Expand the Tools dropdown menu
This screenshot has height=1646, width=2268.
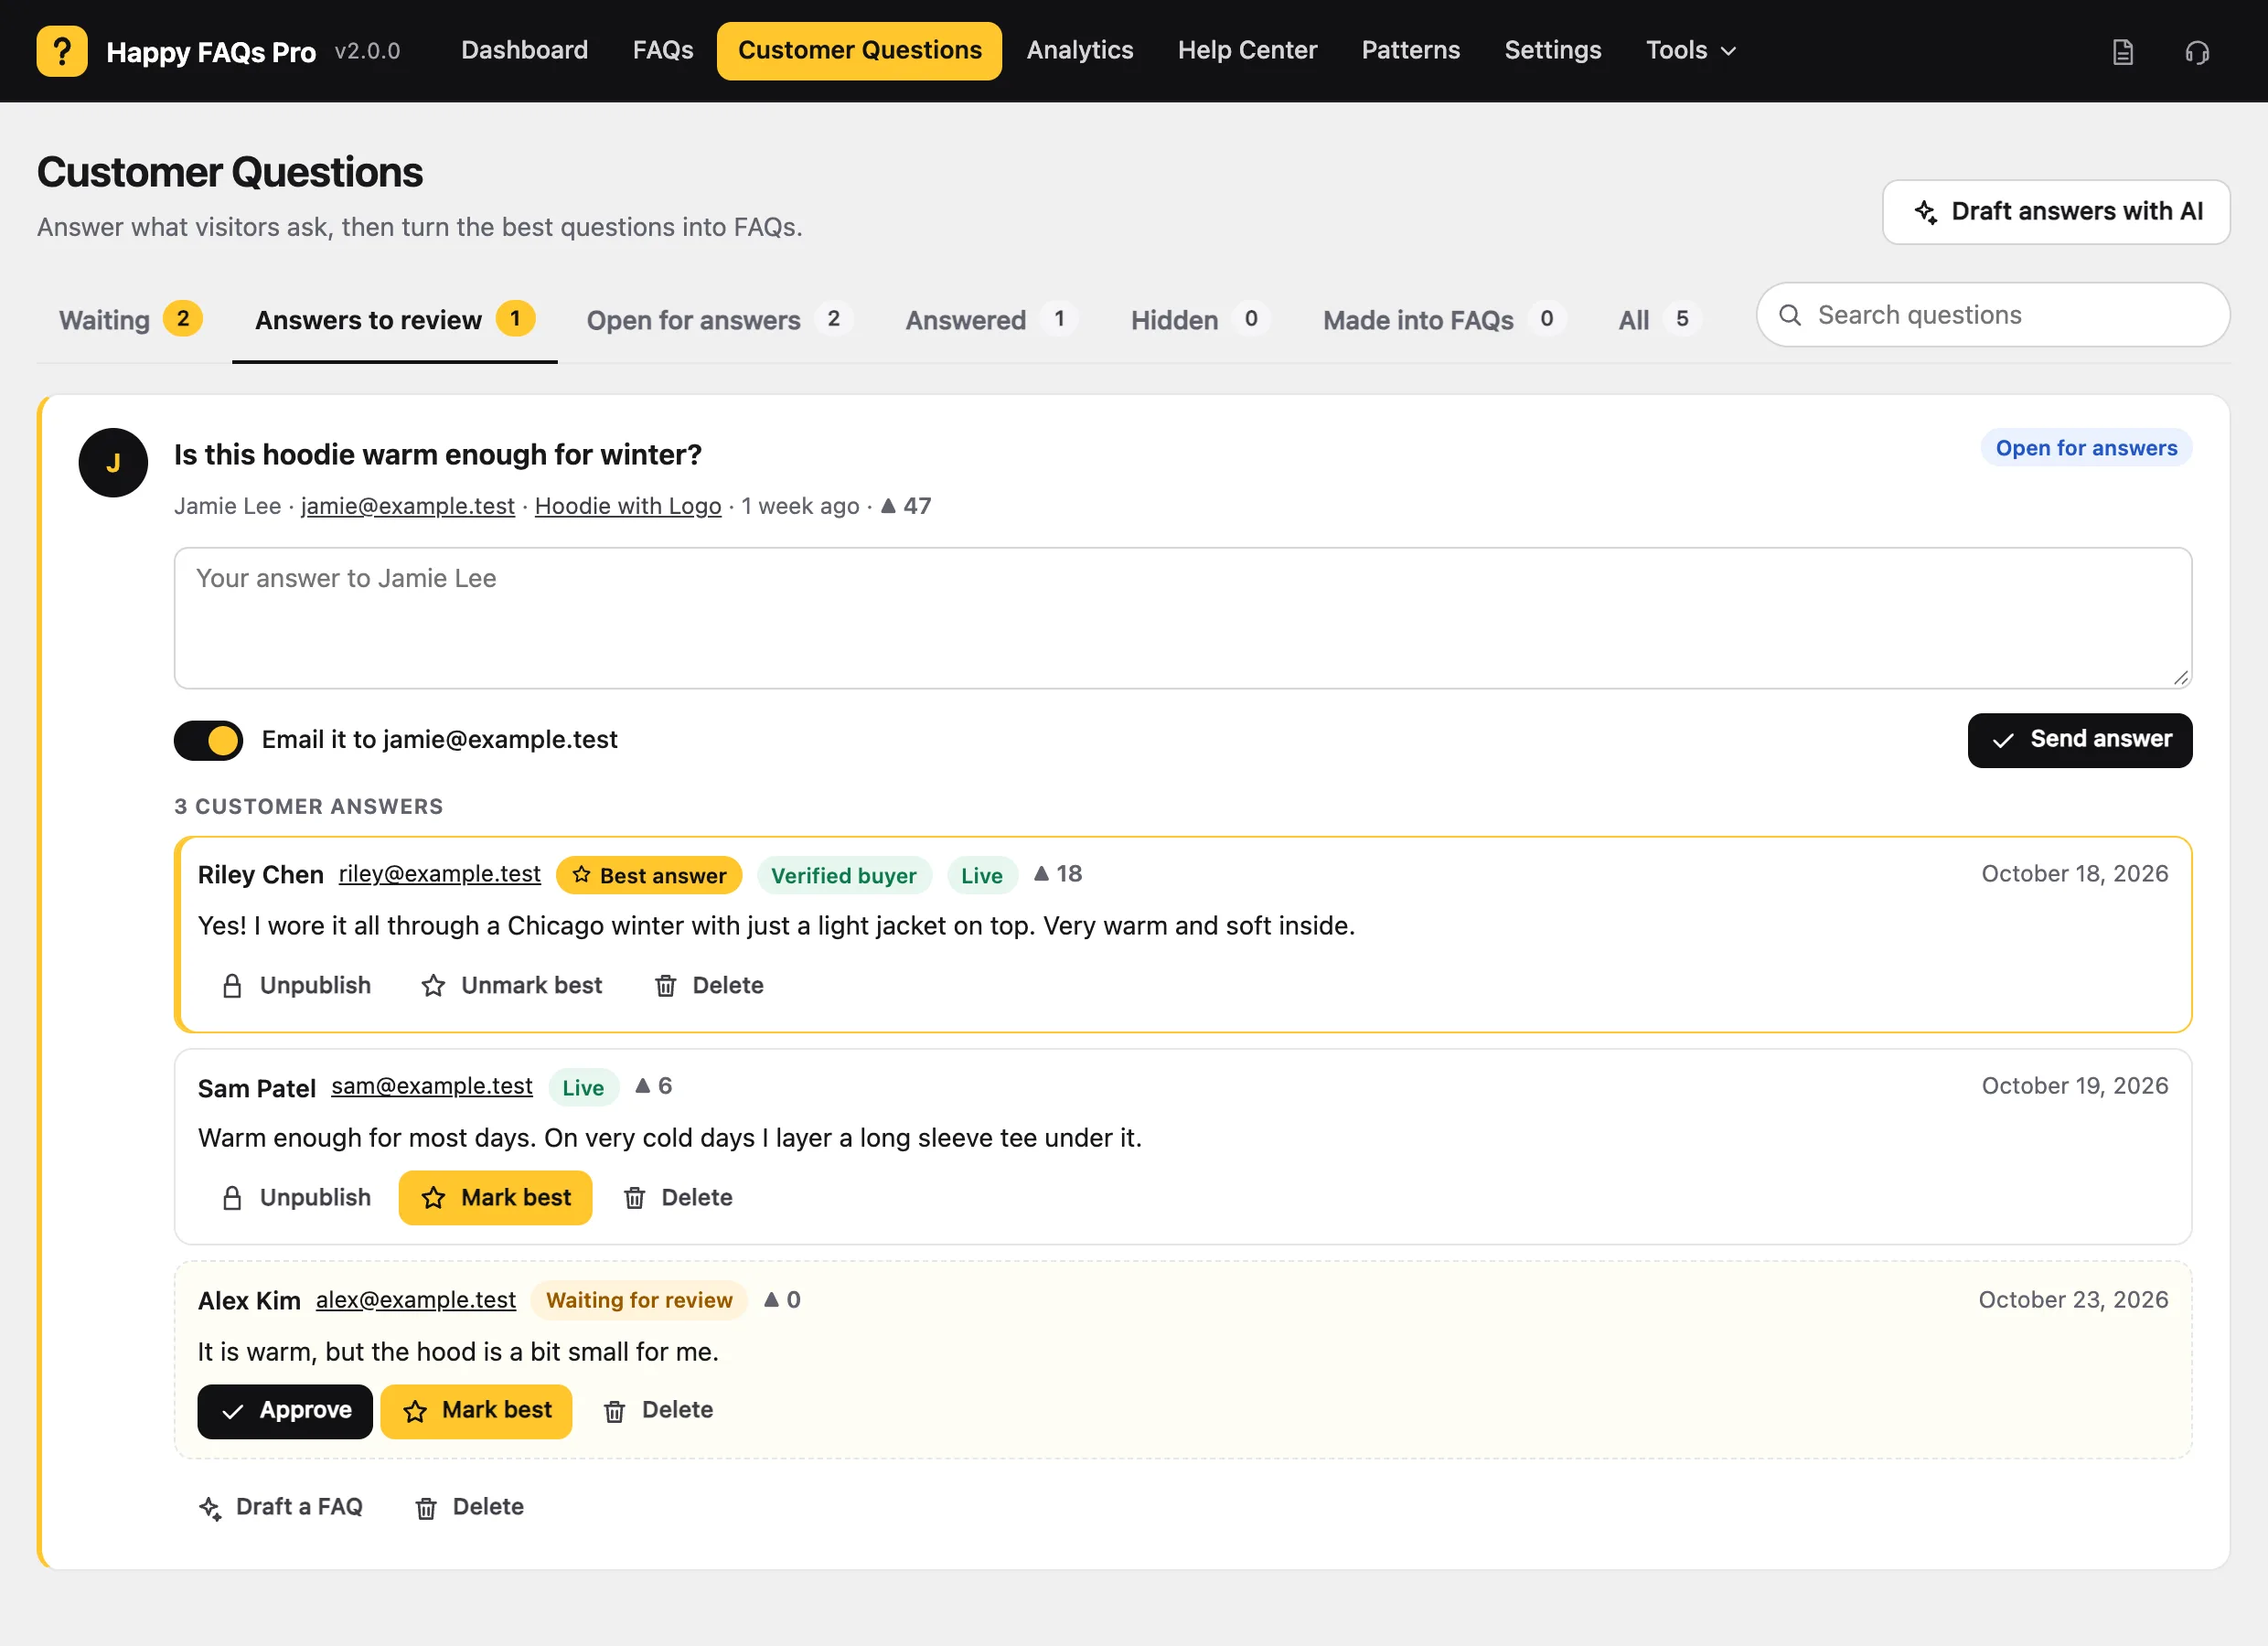1691,50
